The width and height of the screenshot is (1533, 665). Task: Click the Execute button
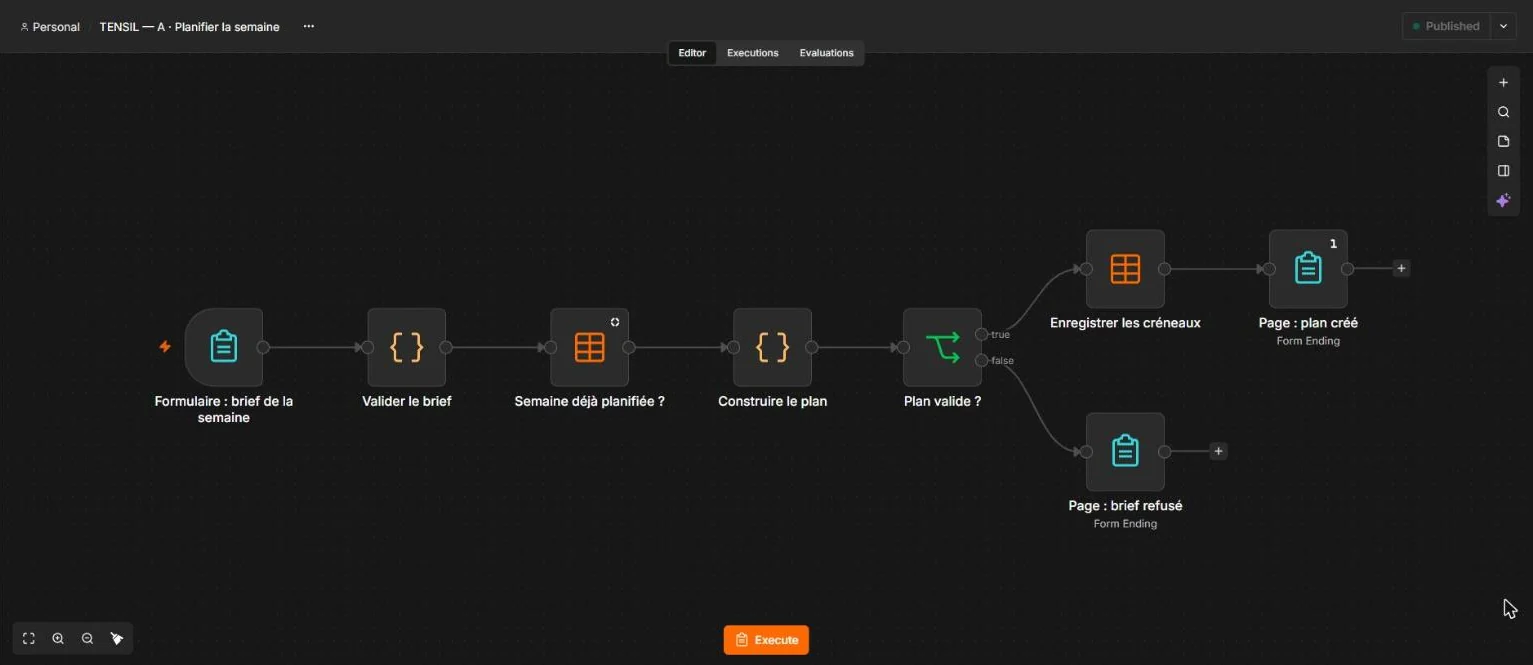[766, 640]
